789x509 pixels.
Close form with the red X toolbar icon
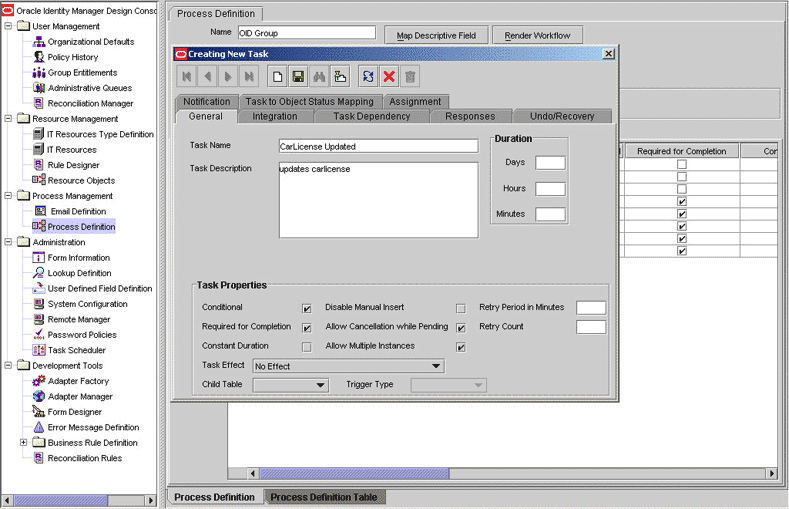389,77
